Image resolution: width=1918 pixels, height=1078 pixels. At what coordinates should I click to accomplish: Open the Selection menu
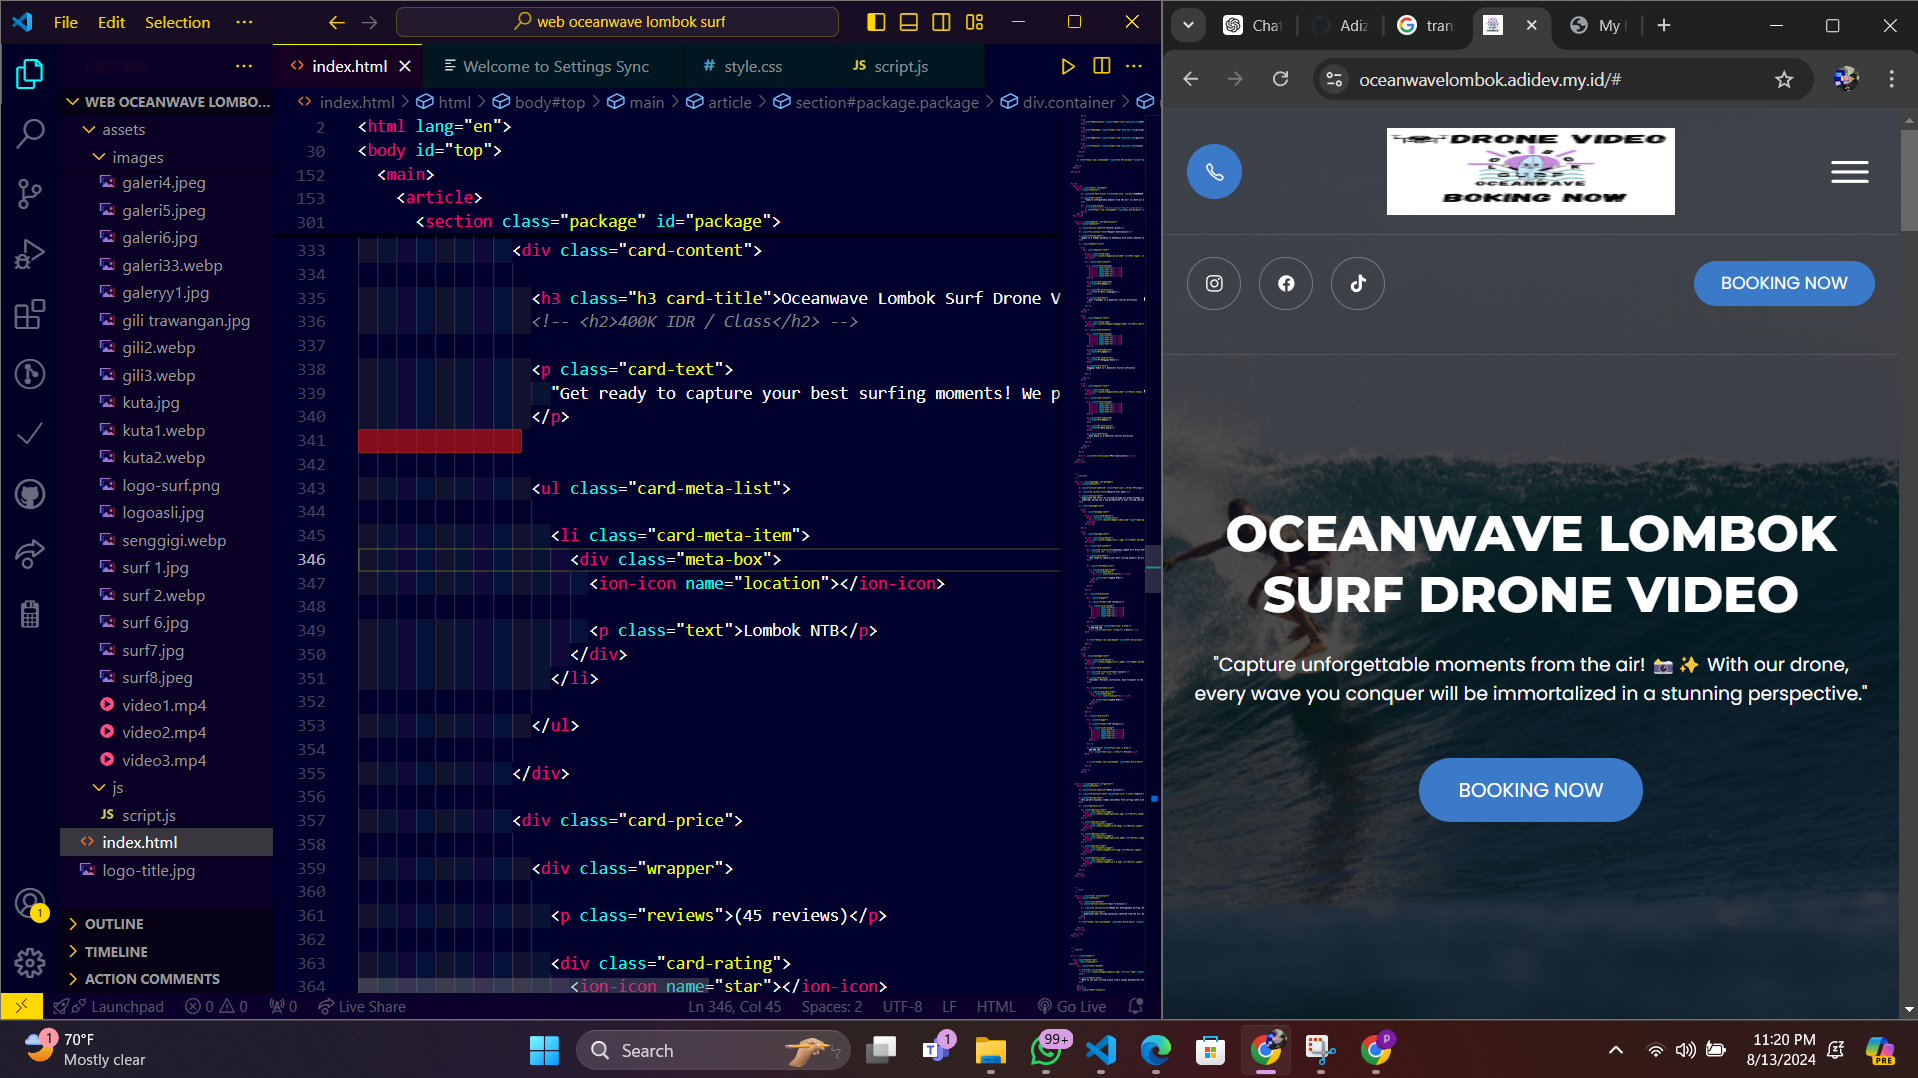coord(177,22)
